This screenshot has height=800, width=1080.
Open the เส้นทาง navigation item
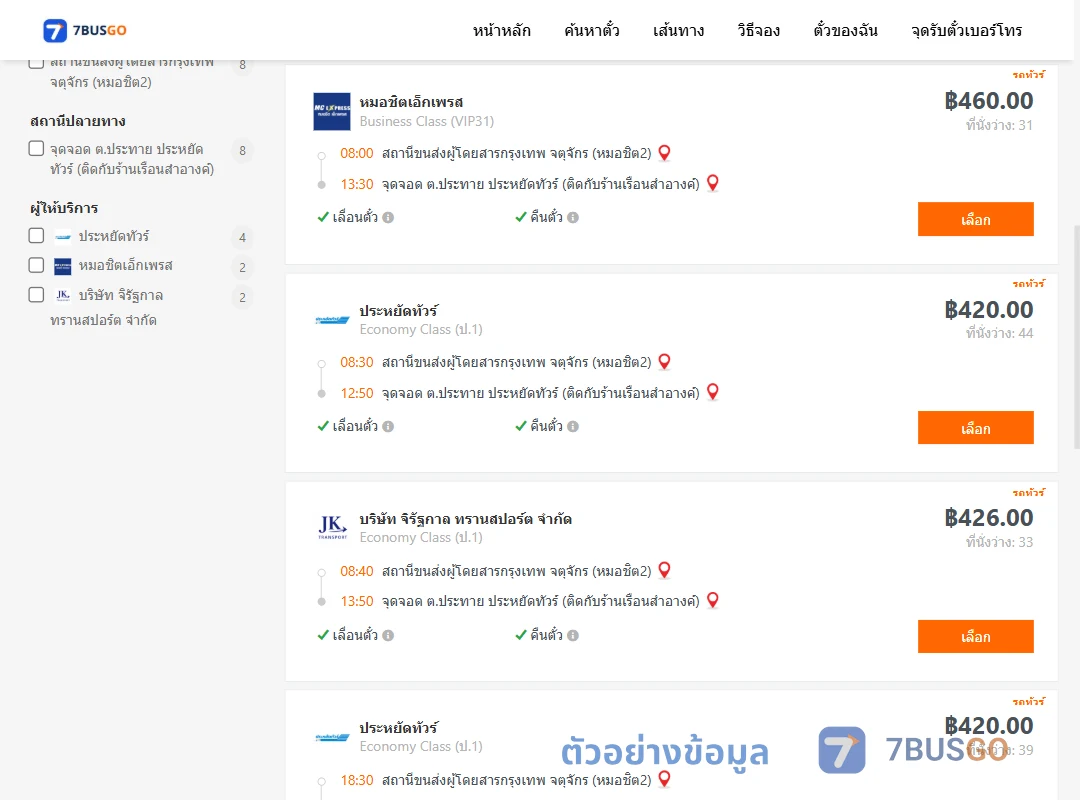[678, 30]
